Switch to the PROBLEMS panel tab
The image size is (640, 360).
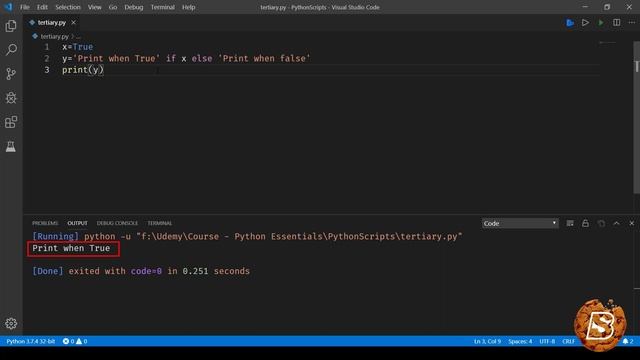[x=45, y=223]
